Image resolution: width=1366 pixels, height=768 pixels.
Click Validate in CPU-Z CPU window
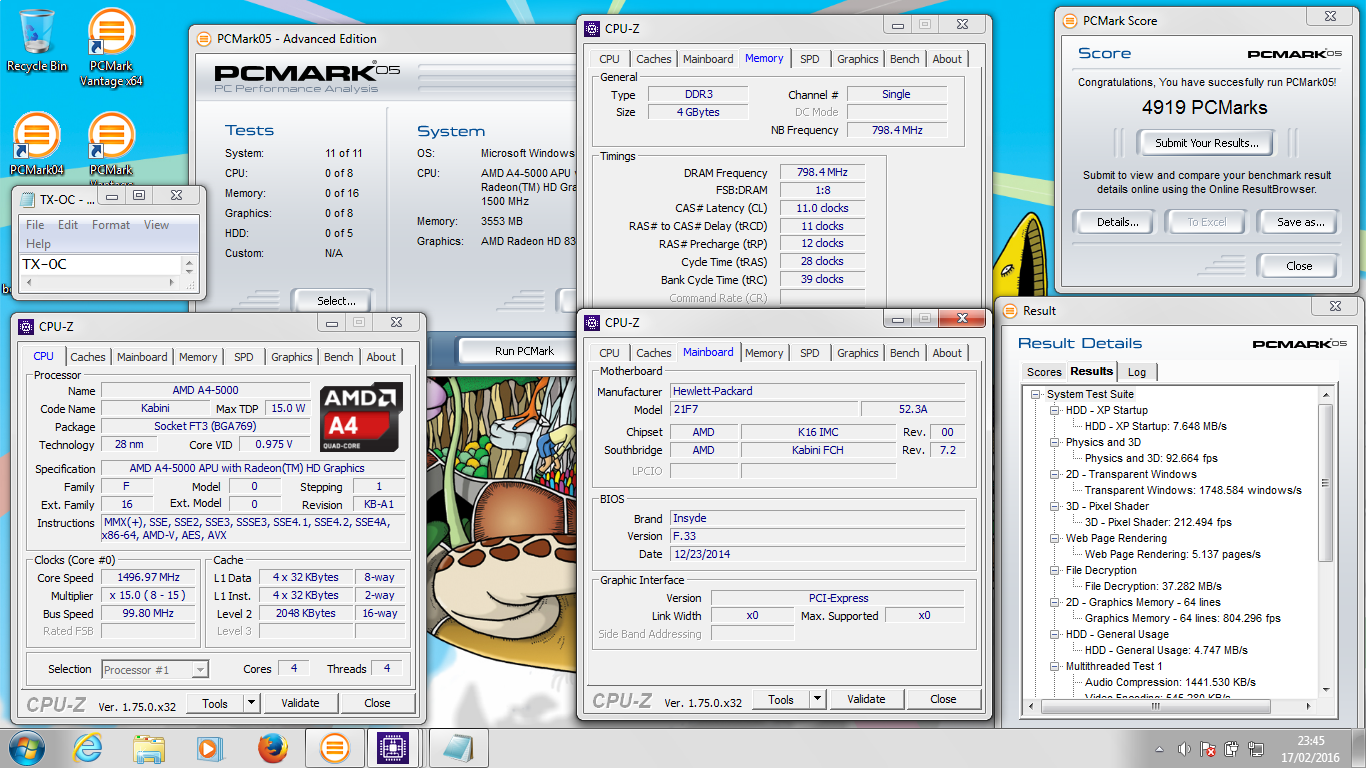point(300,704)
